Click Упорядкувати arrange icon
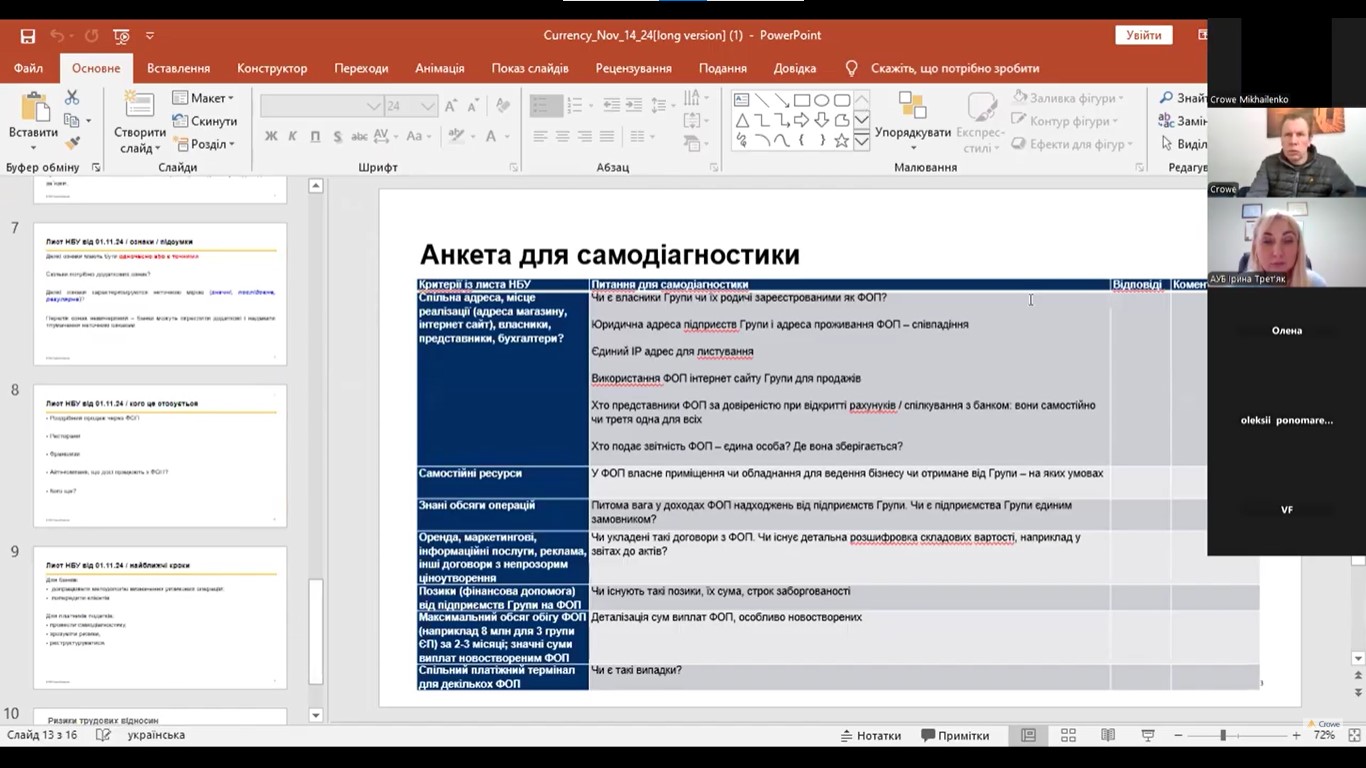Screen dimensions: 1366x768 point(912,106)
